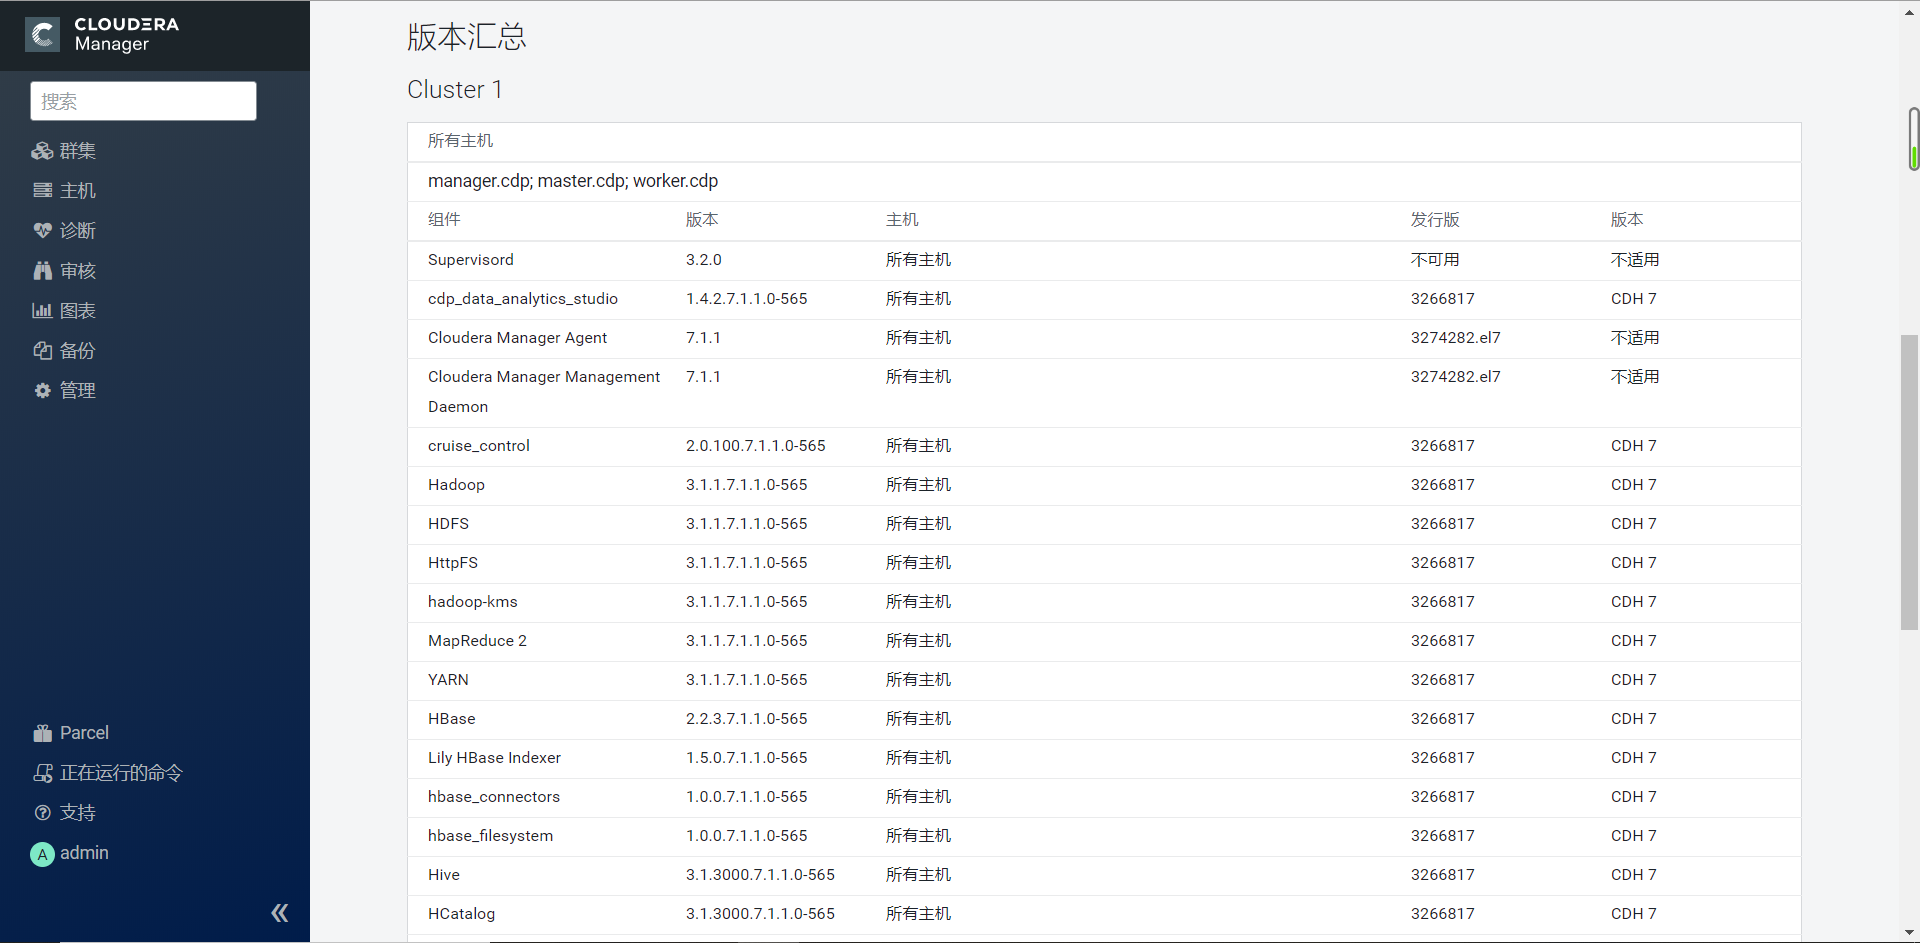Click the 支持 question mark icon
This screenshot has width=1920, height=943.
42,813
